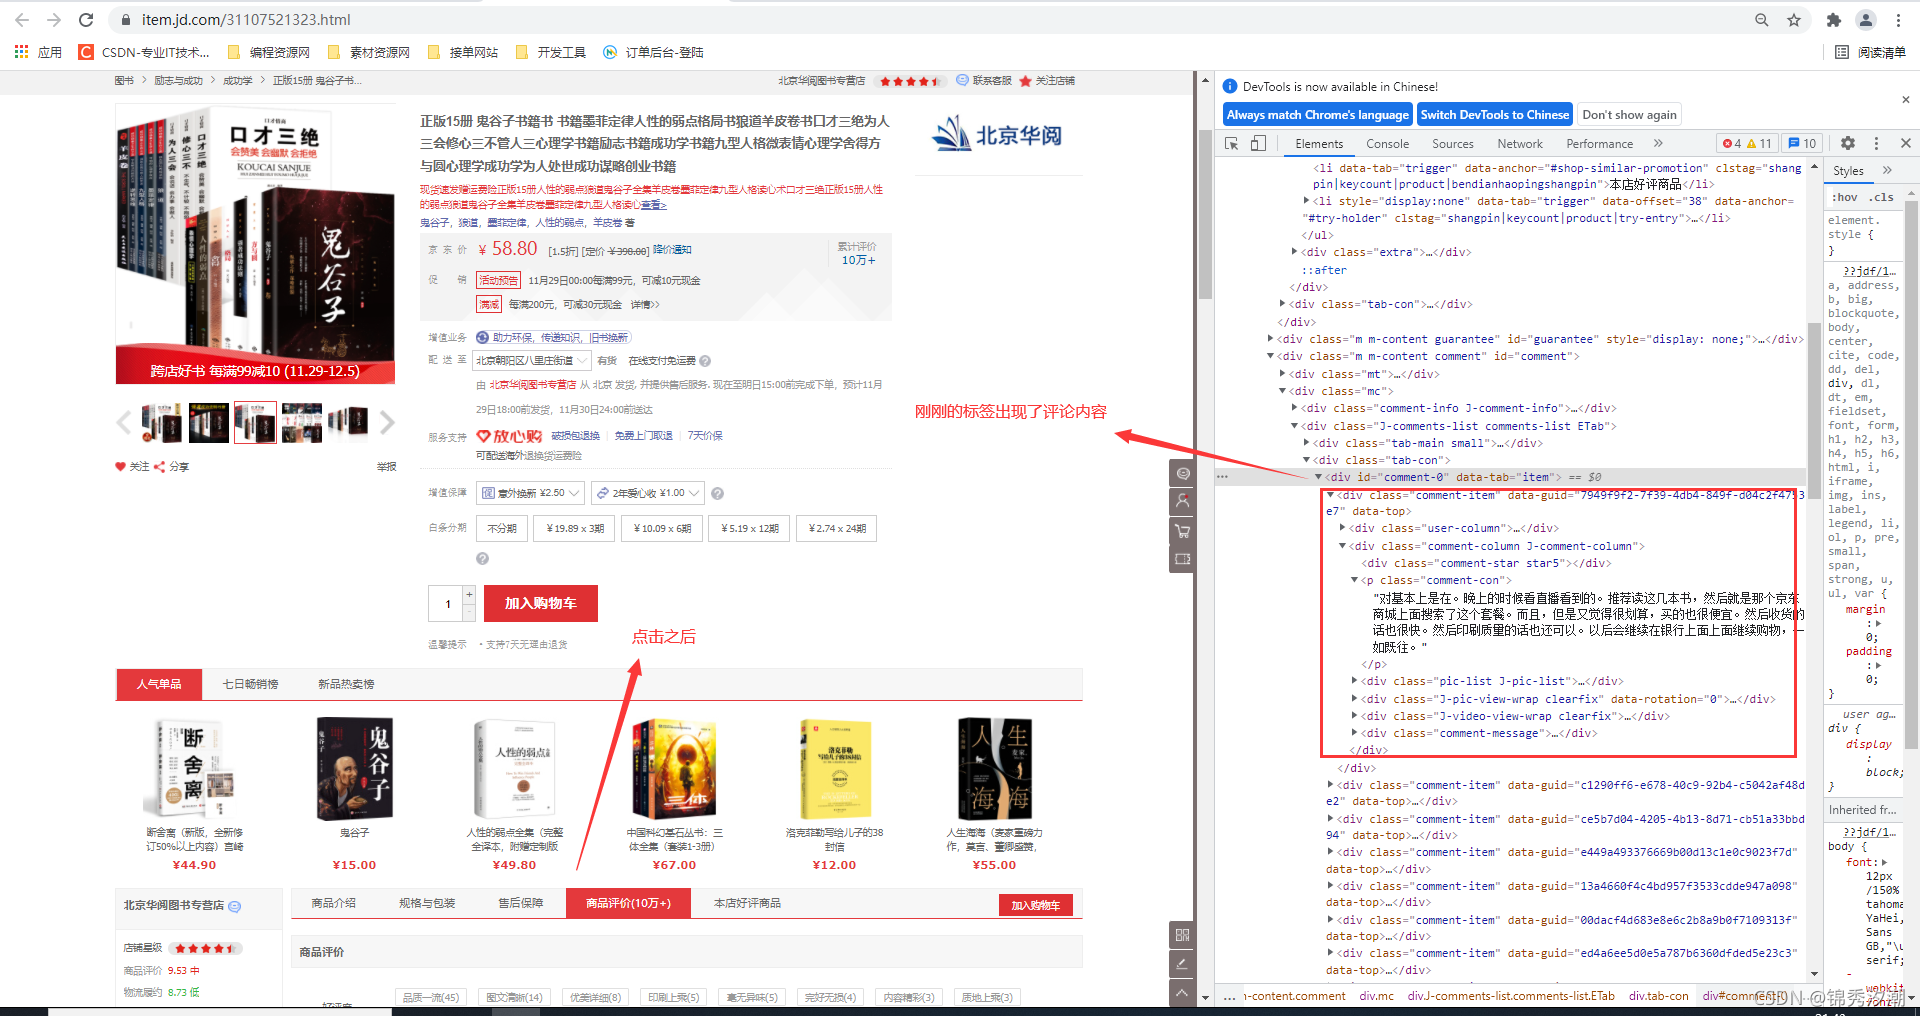Click Don't show again
This screenshot has height=1016, width=1920.
click(x=1629, y=115)
